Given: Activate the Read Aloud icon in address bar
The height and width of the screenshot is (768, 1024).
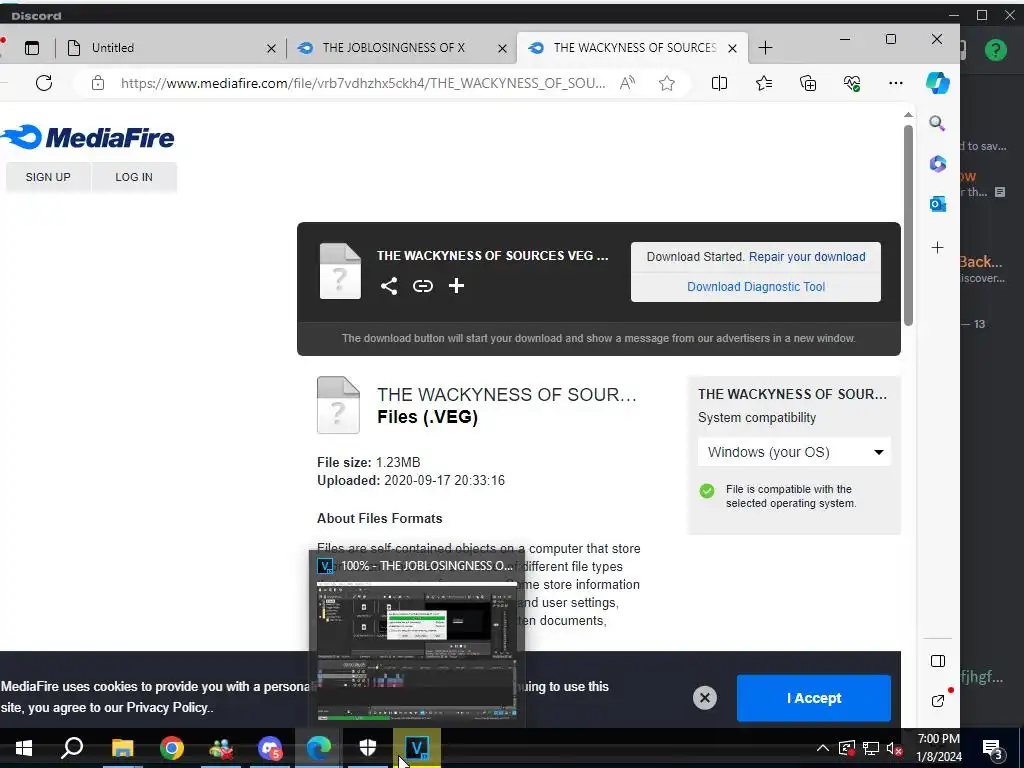Looking at the screenshot, I should [x=628, y=83].
